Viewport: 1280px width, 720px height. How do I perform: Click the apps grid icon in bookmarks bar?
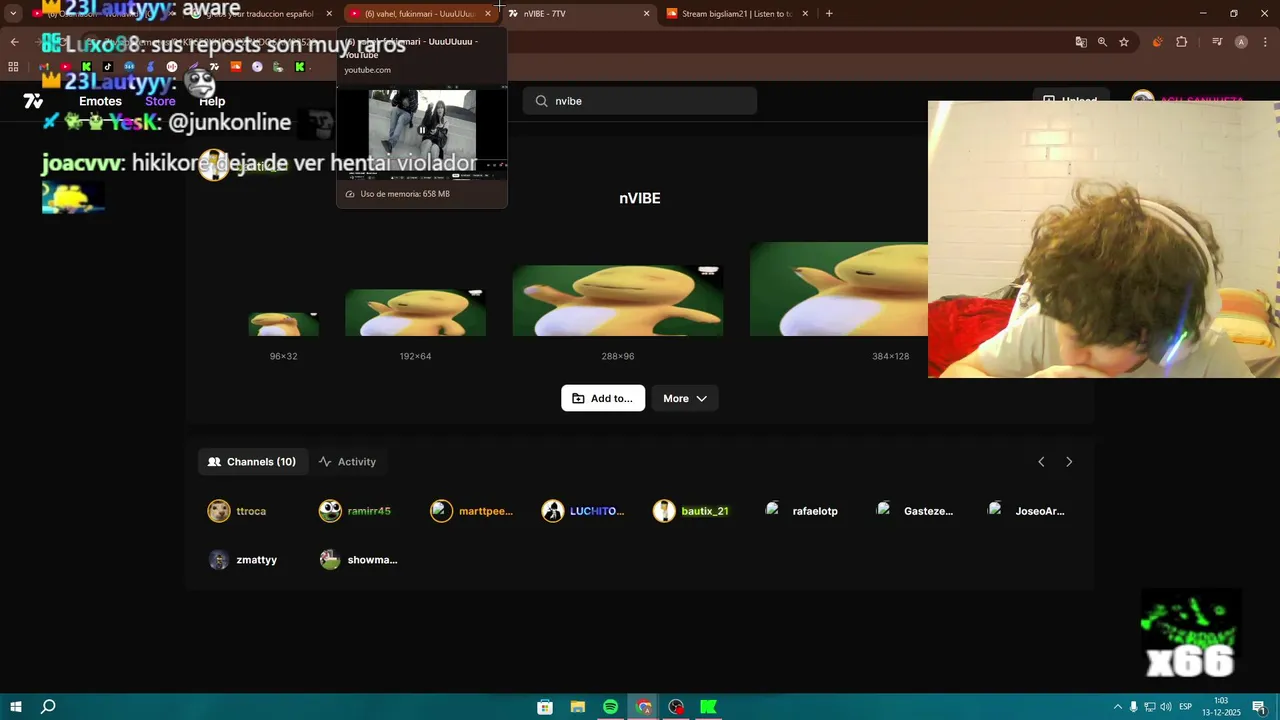pos(13,67)
